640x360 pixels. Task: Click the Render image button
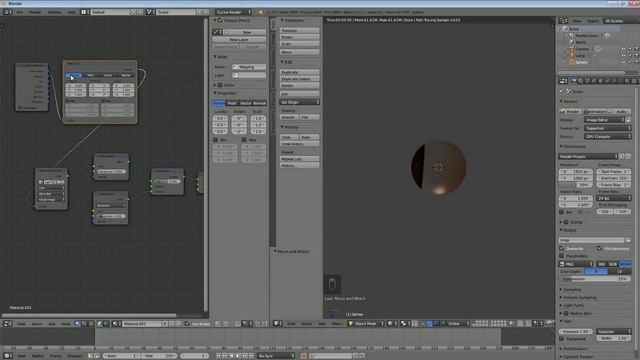click(571, 111)
